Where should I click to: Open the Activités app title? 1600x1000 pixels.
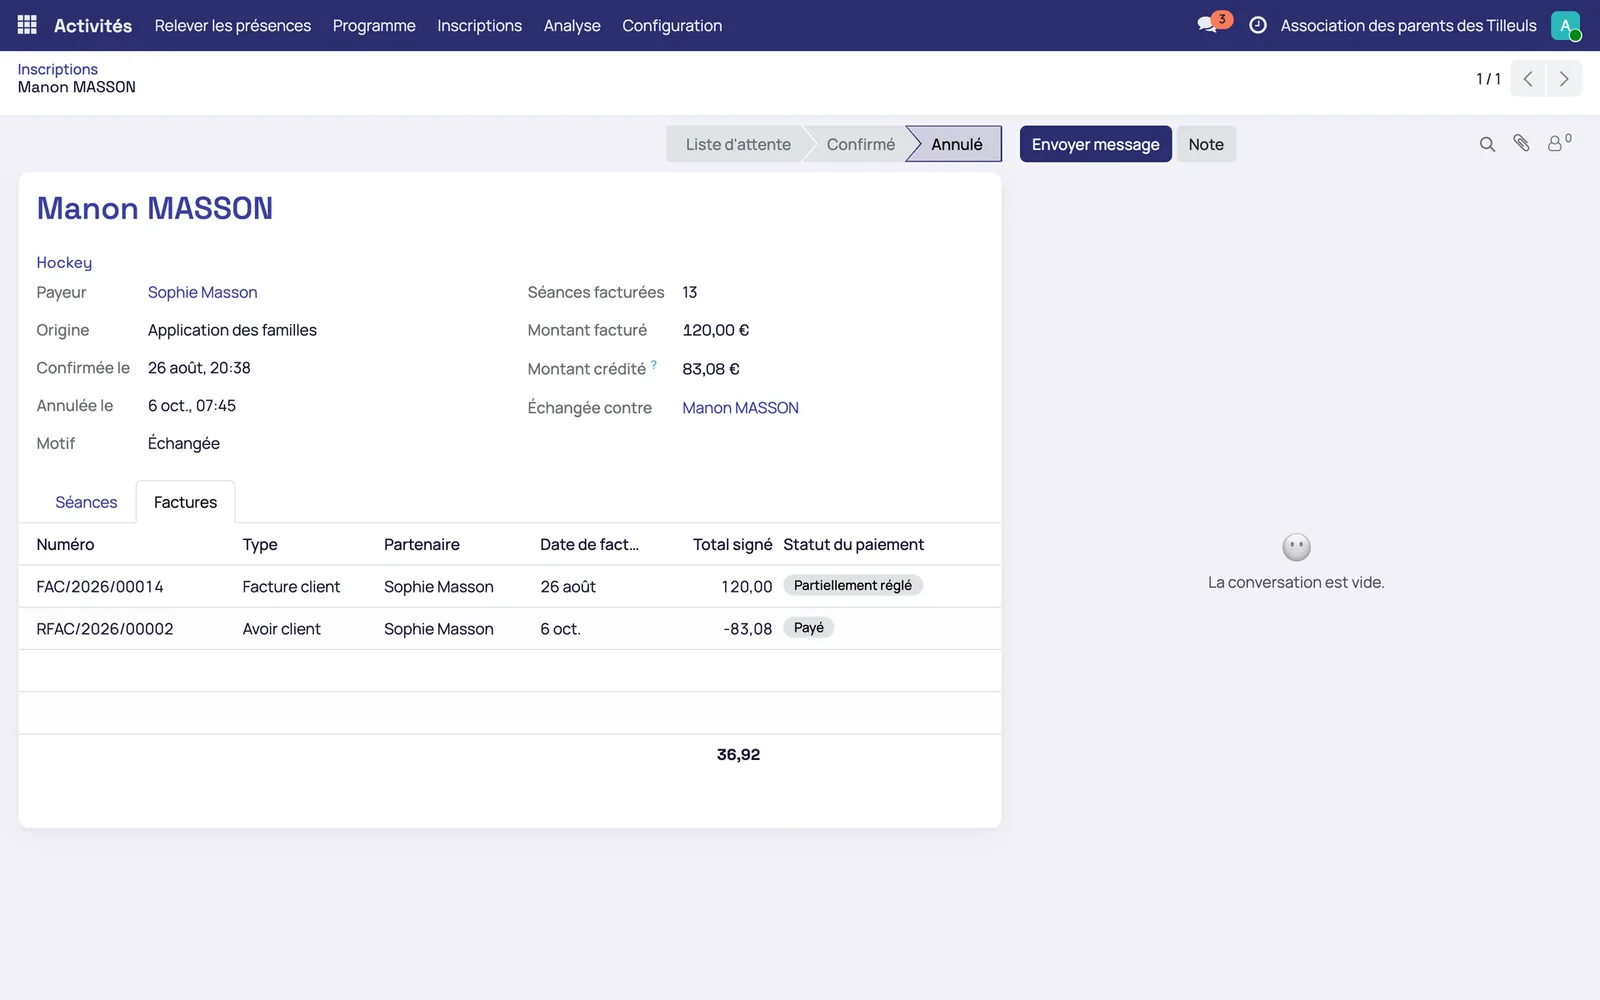[93, 26]
